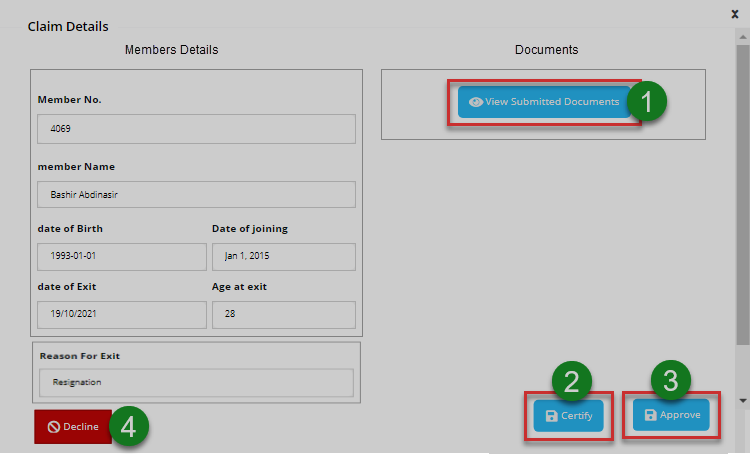
Task: Click the Date of joining field
Action: pos(283,256)
